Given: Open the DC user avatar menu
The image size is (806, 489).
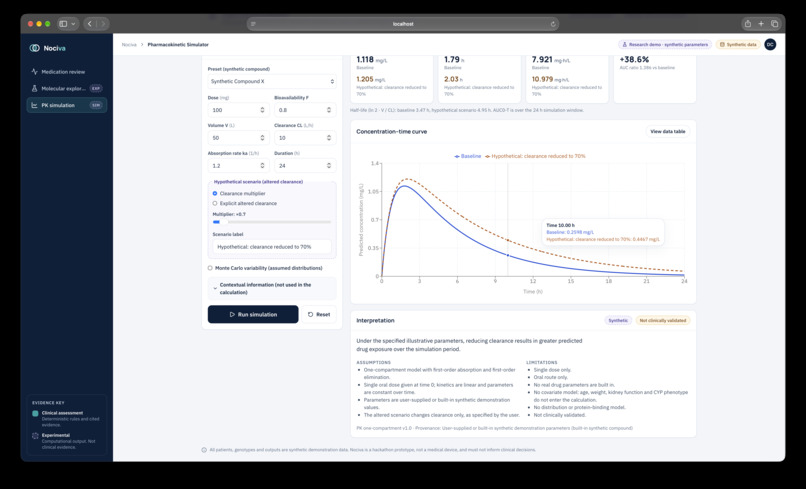Looking at the screenshot, I should click(770, 45).
